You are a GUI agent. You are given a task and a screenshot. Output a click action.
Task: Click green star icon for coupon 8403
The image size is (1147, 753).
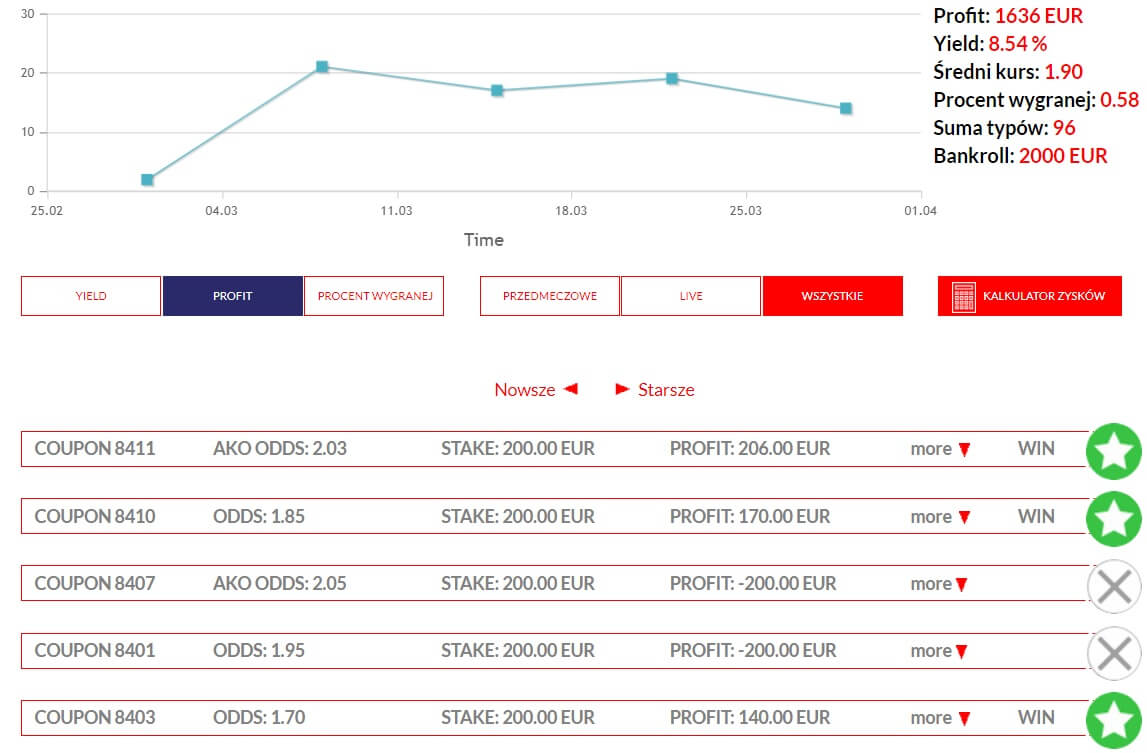(x=1113, y=720)
